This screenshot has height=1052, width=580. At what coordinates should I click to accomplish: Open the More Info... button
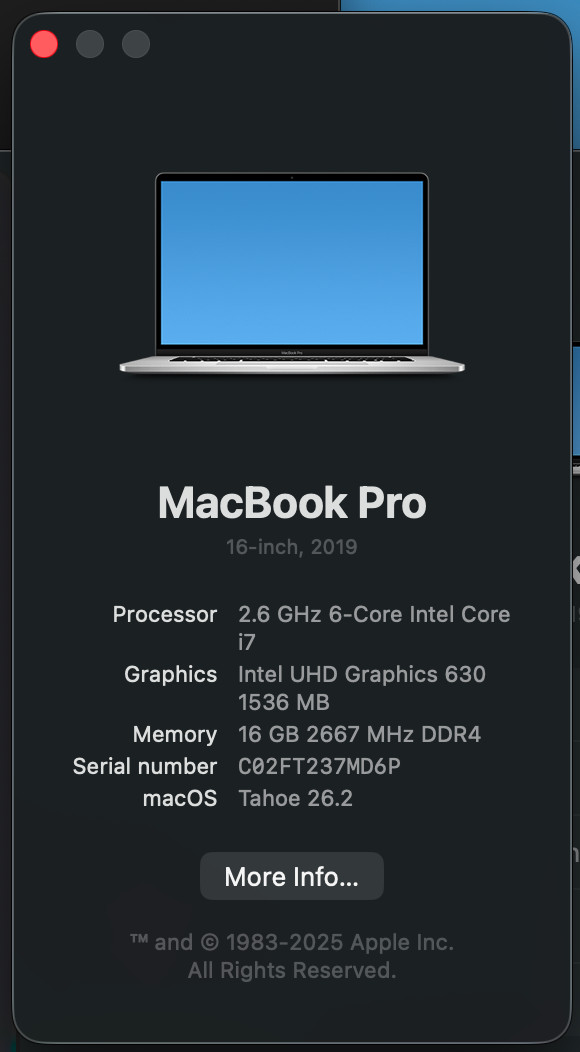tap(292, 876)
